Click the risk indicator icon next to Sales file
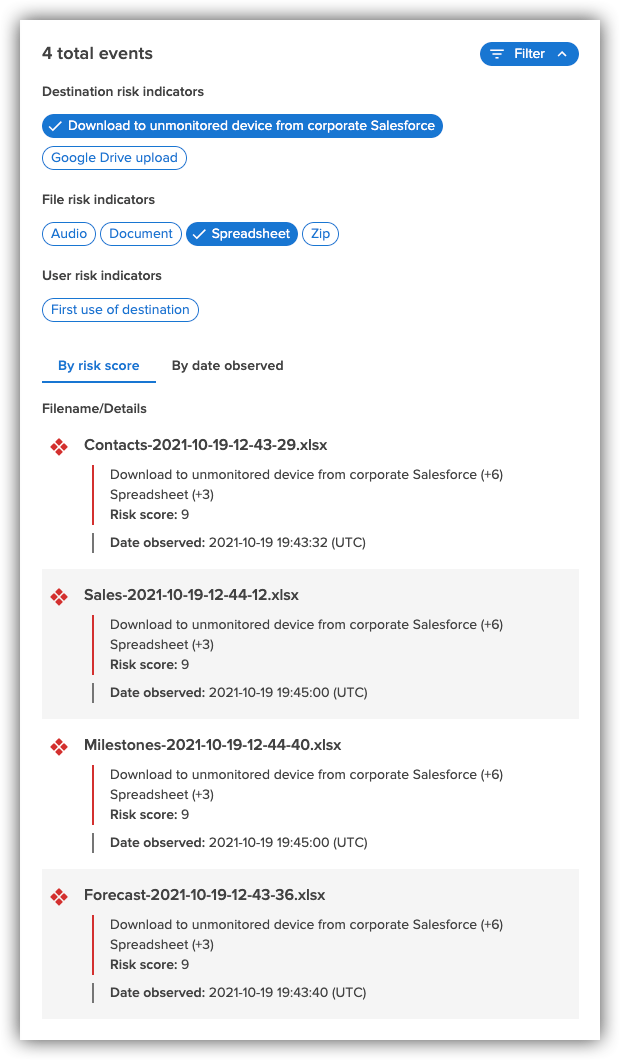The height and width of the screenshot is (1060, 620). (58, 596)
